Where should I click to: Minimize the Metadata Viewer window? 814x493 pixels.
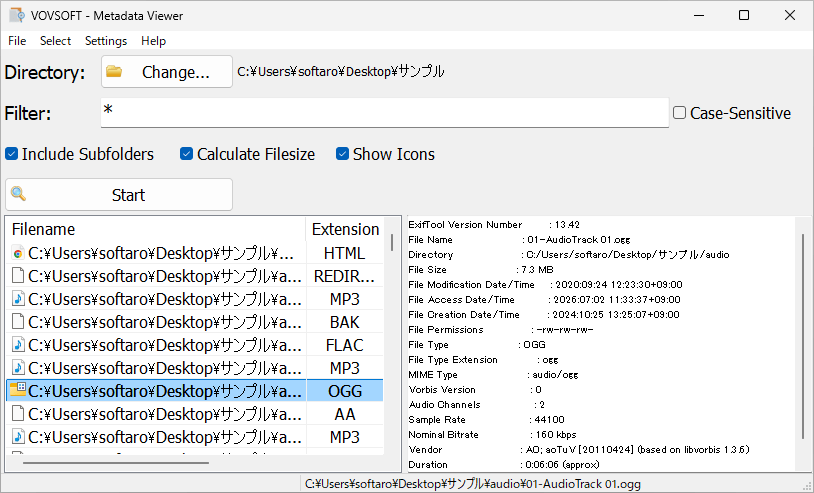pyautogui.click(x=699, y=15)
